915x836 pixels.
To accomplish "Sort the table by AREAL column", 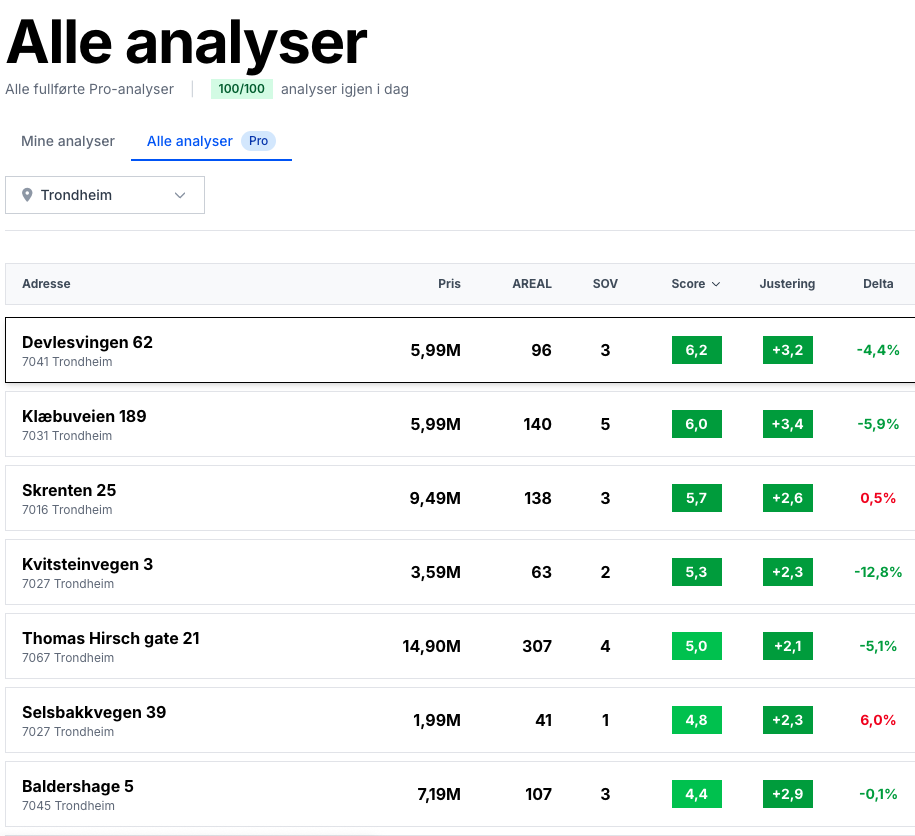I will [532, 284].
